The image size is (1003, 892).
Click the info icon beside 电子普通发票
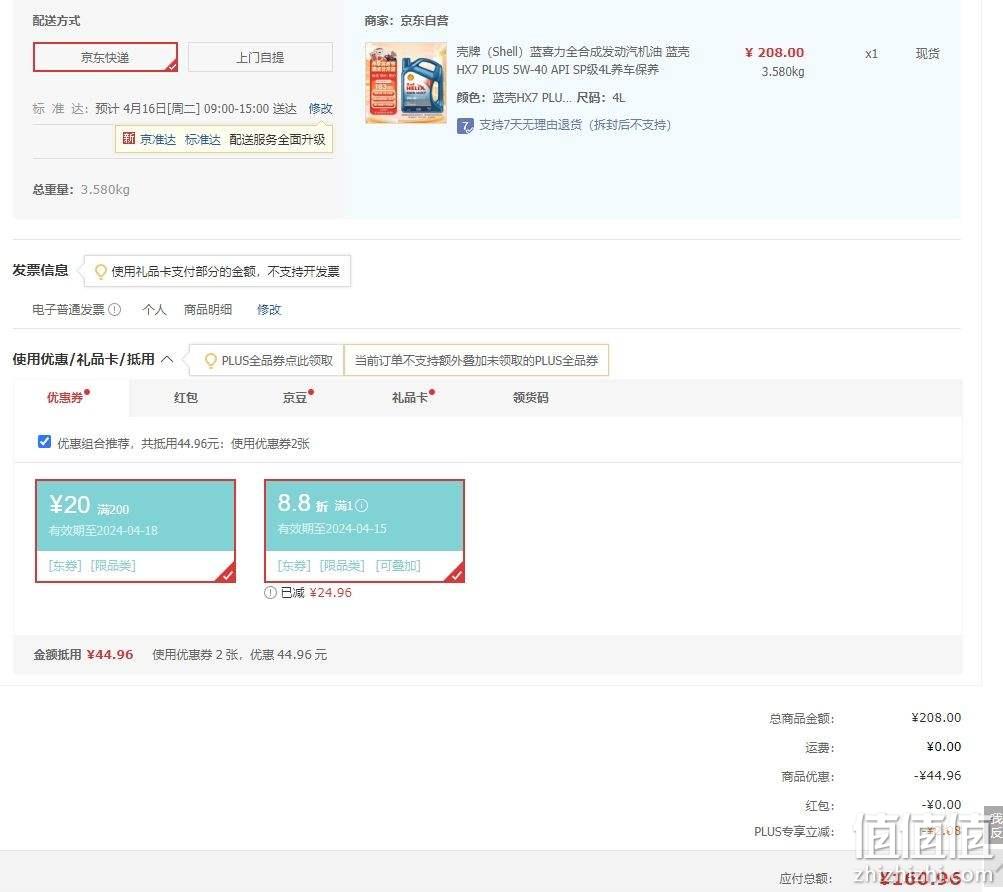coord(115,310)
